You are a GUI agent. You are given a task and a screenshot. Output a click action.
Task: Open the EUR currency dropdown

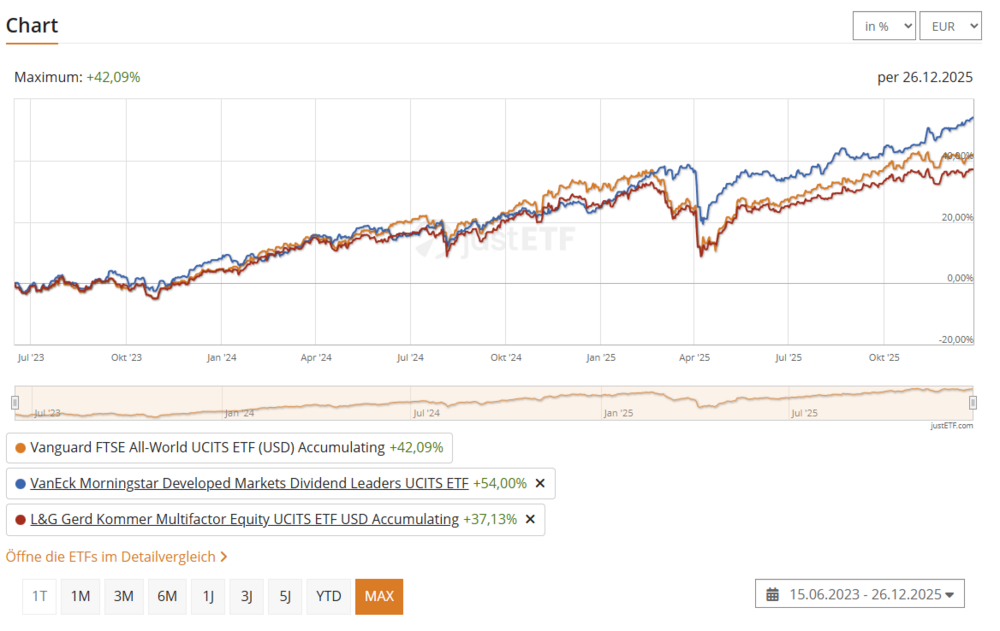[950, 26]
